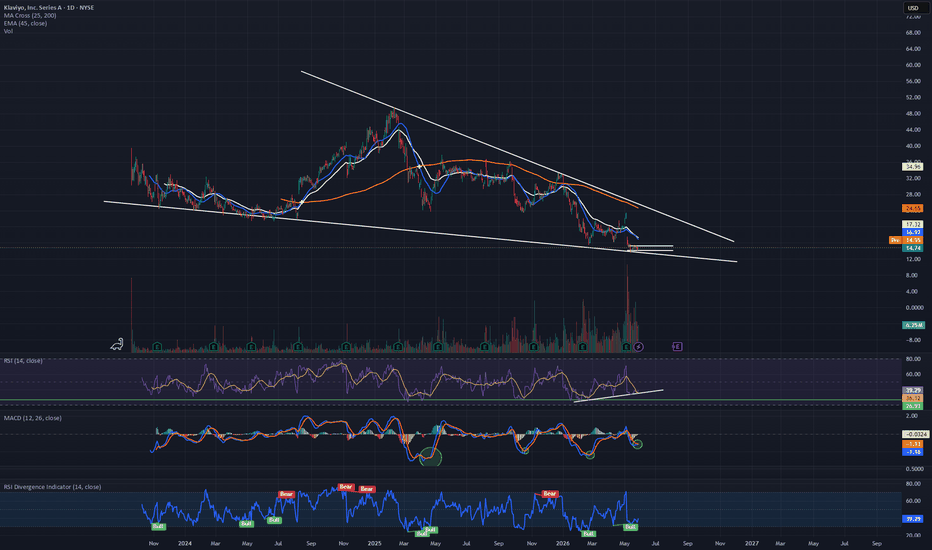Screen dimensions: 932x550
Task: Click the orange 24.65 price scale label
Action: (x=912, y=208)
